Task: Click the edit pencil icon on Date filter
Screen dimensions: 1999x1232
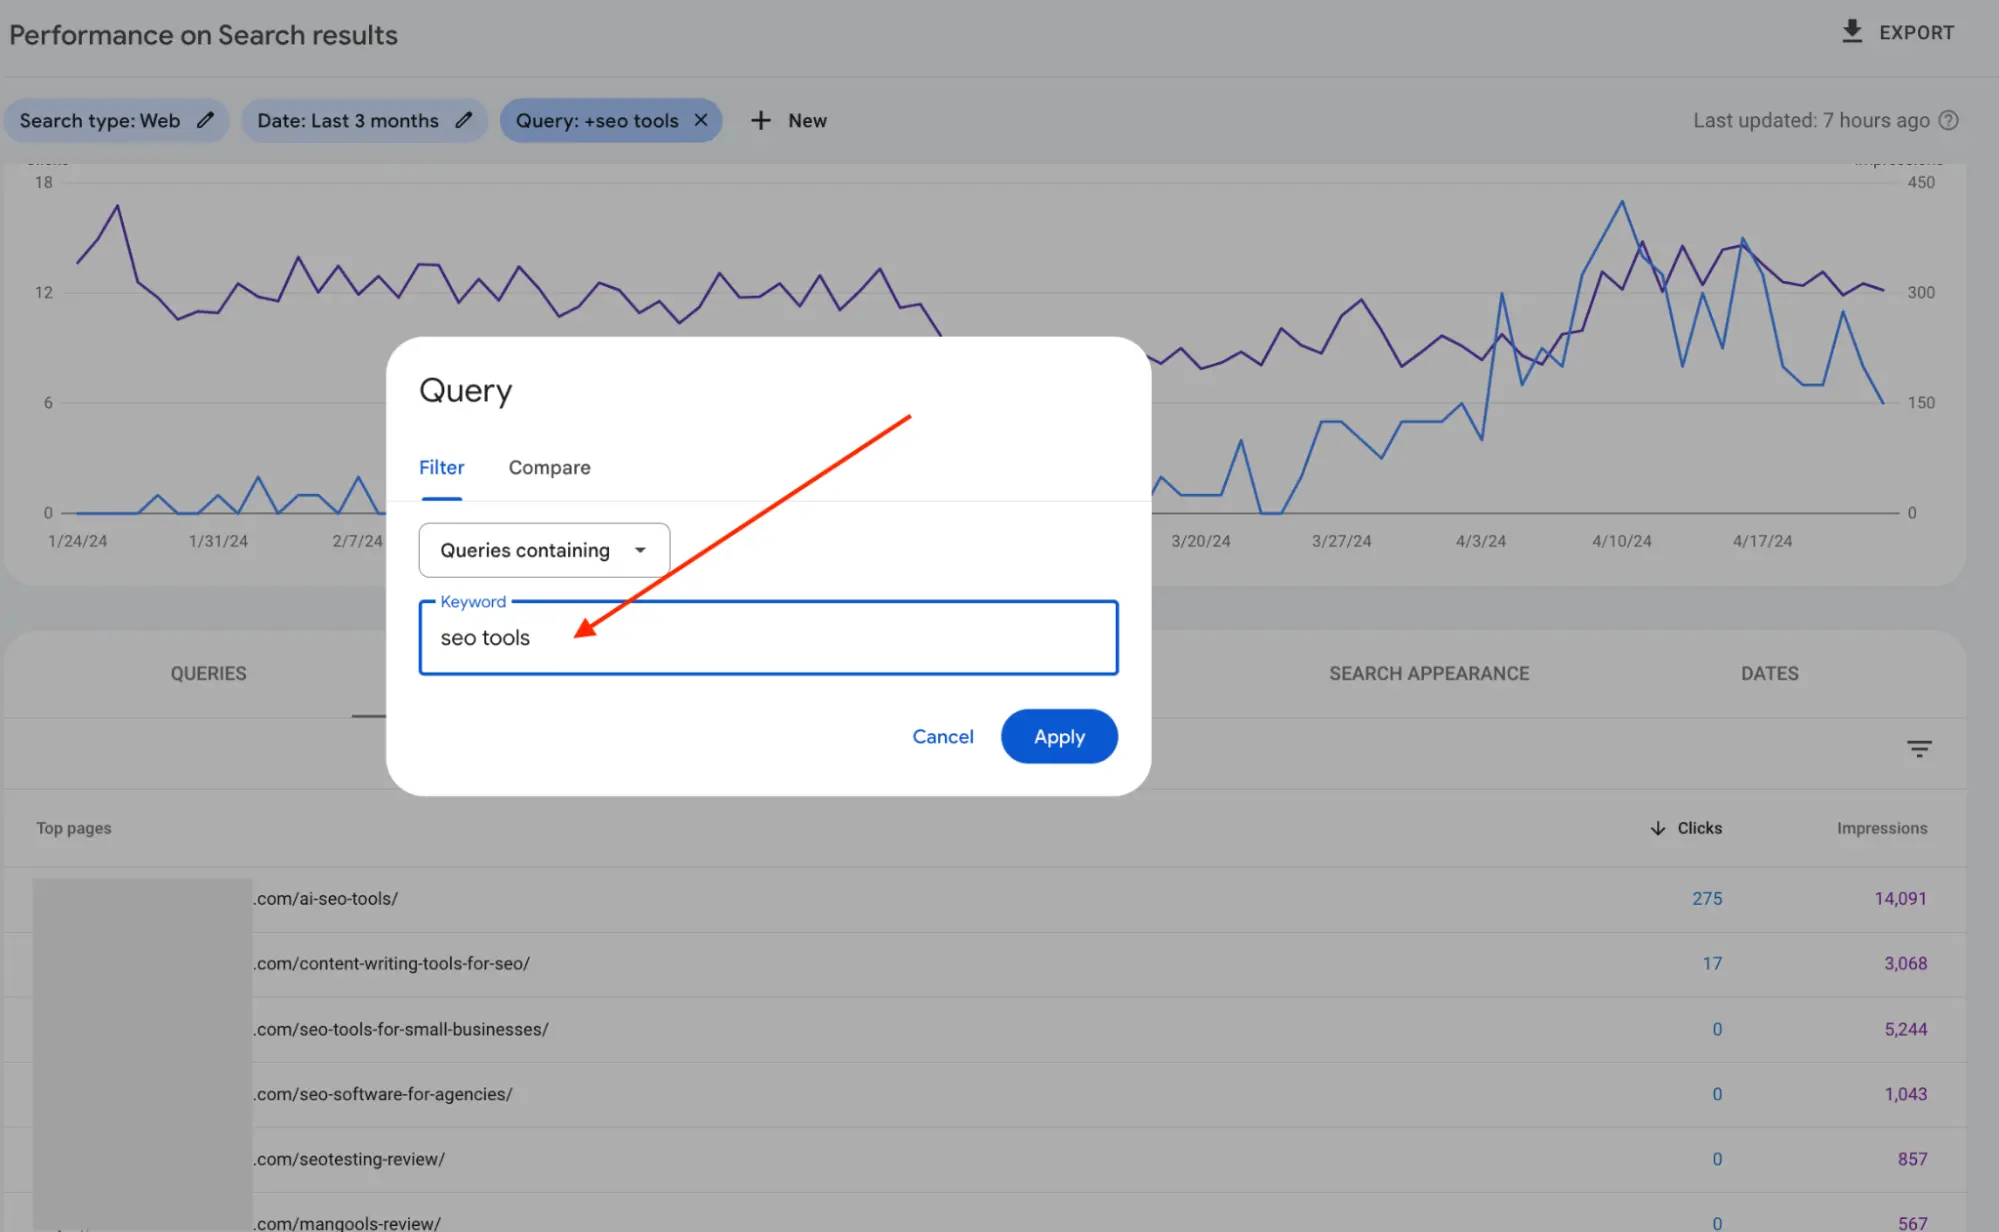Action: tap(464, 120)
